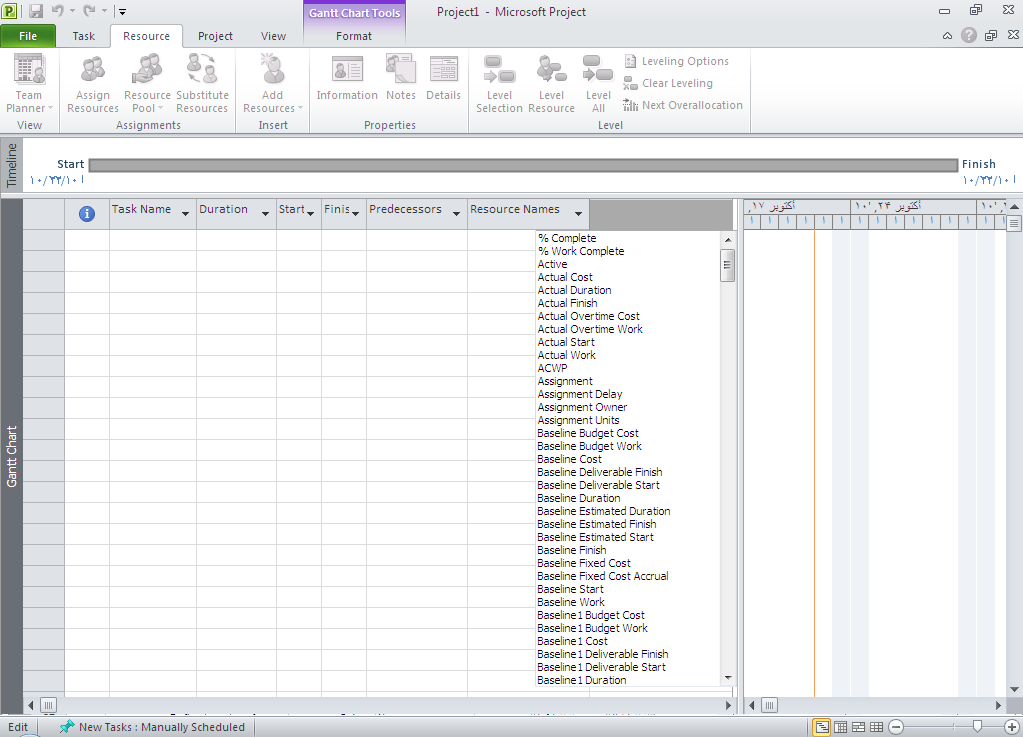Switch to Gantt Chart view in status bar
Screen dimensions: 1023x737
(821, 727)
